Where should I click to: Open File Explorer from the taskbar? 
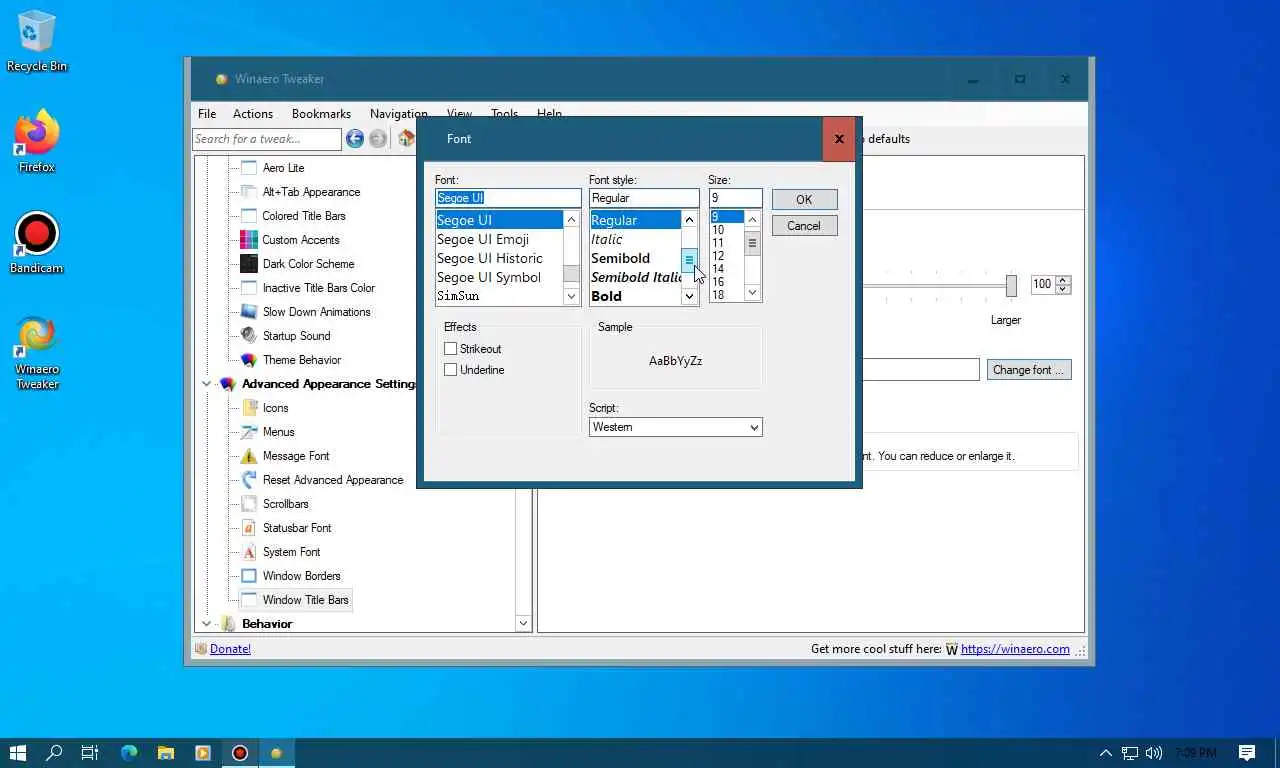pyautogui.click(x=166, y=753)
